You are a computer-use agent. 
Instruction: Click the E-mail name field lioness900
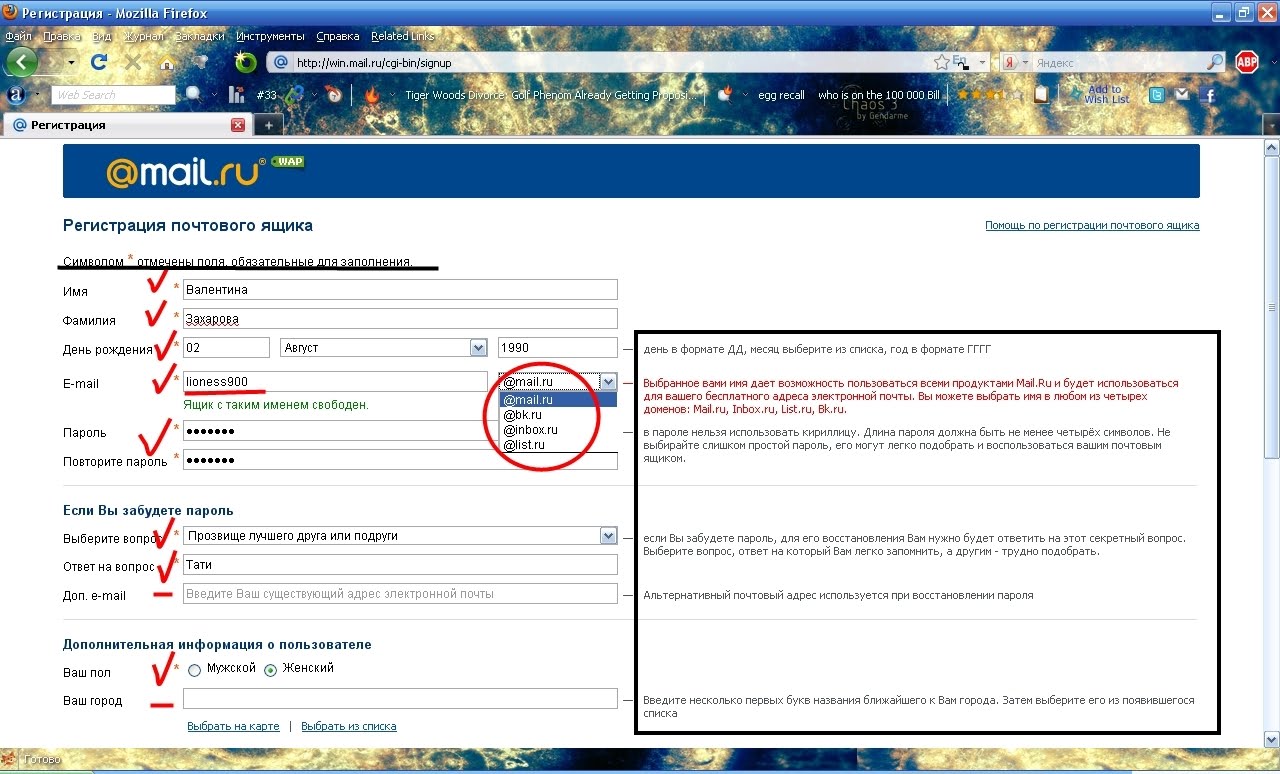click(x=335, y=382)
